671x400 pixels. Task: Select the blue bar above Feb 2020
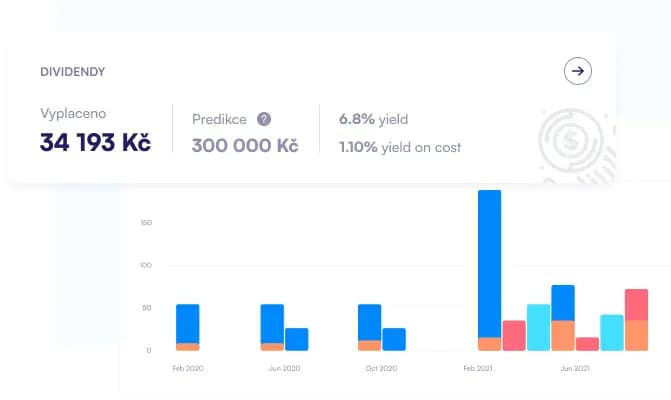point(187,324)
